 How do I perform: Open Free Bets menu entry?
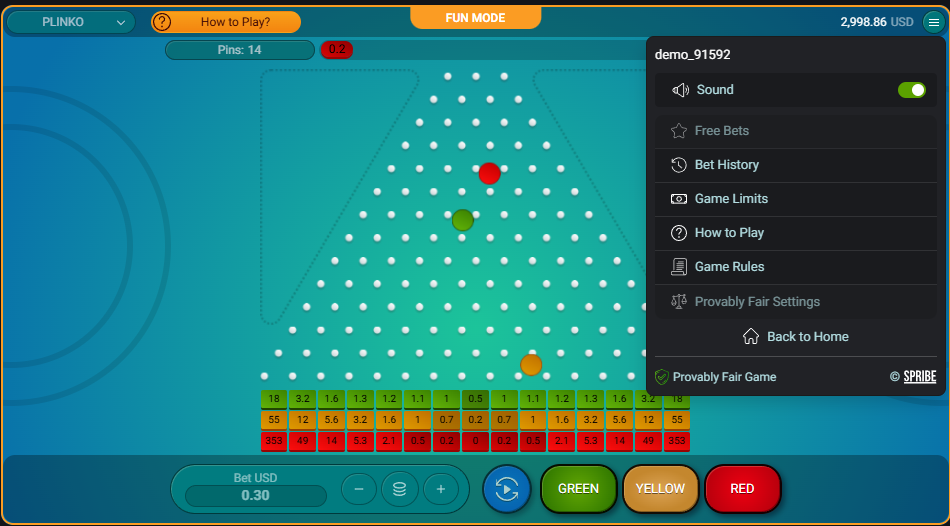click(796, 131)
